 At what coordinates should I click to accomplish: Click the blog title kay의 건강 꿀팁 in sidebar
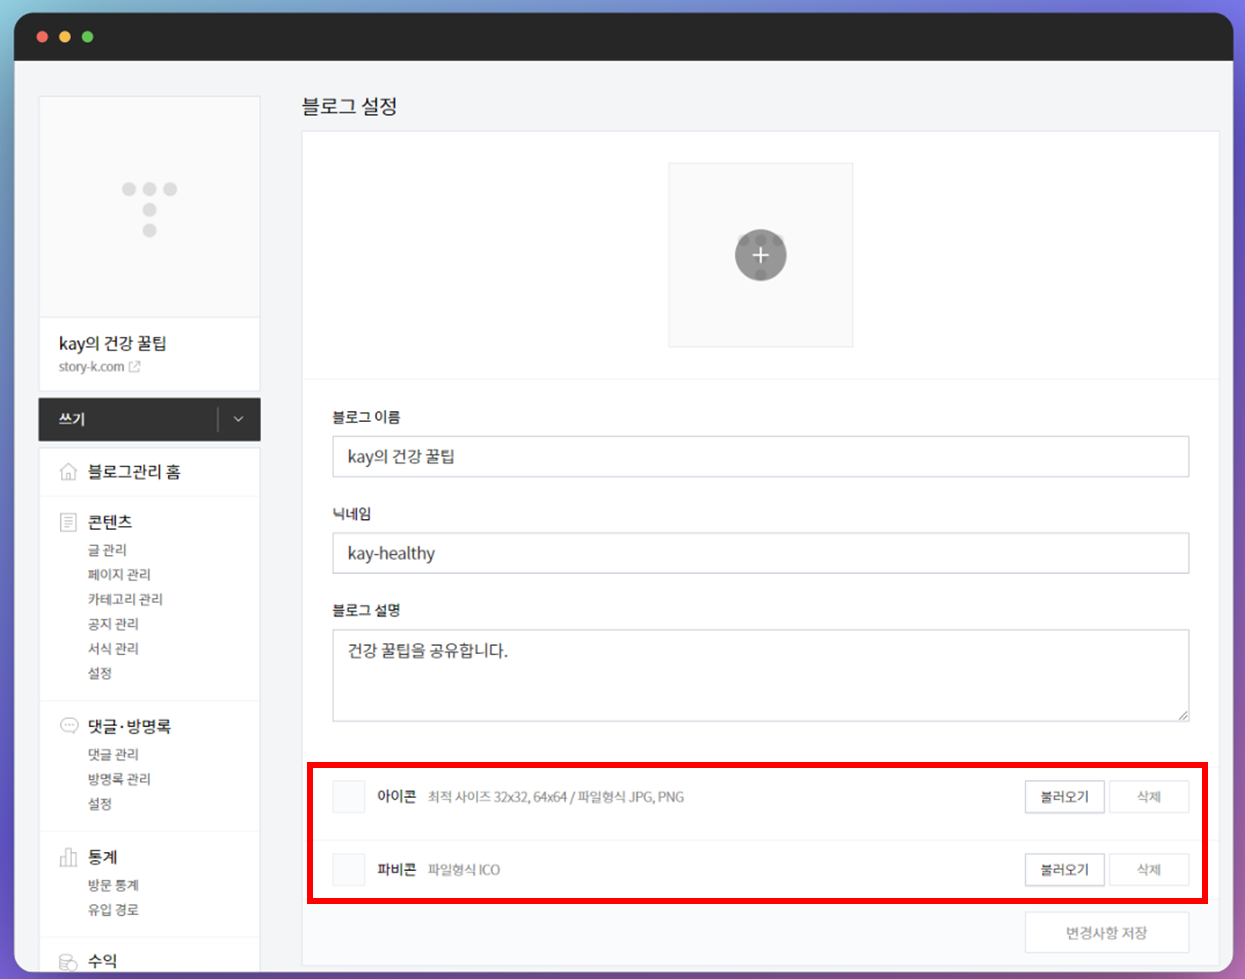click(x=113, y=343)
